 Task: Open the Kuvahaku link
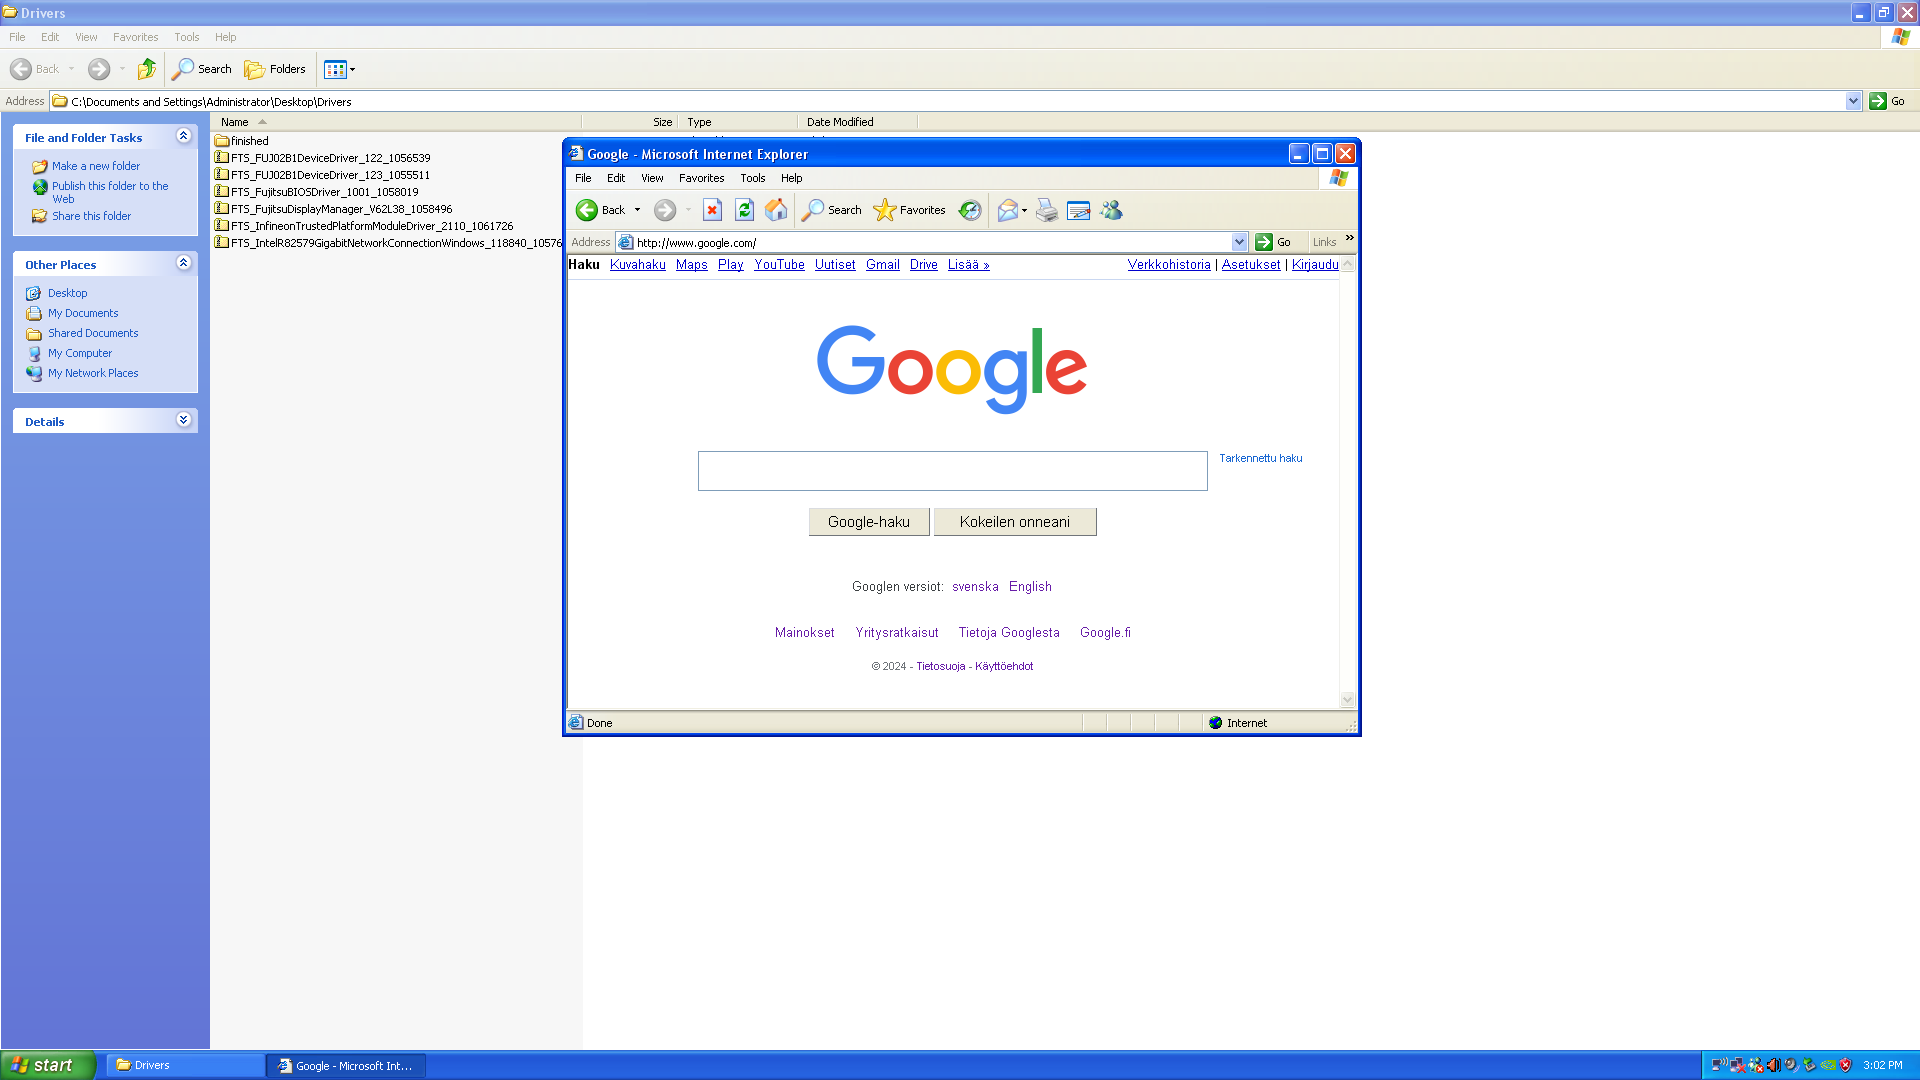click(x=638, y=265)
